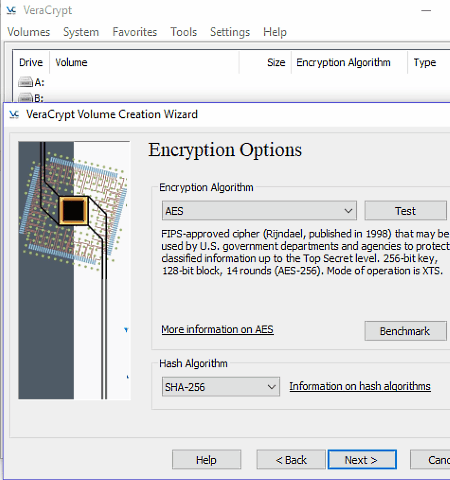450x480 pixels.
Task: Click the Test button
Action: 405,211
